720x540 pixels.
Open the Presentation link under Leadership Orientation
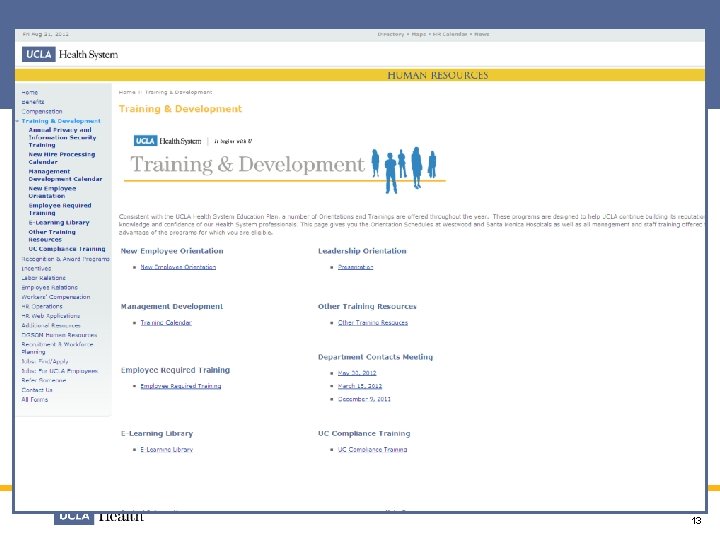tap(355, 267)
